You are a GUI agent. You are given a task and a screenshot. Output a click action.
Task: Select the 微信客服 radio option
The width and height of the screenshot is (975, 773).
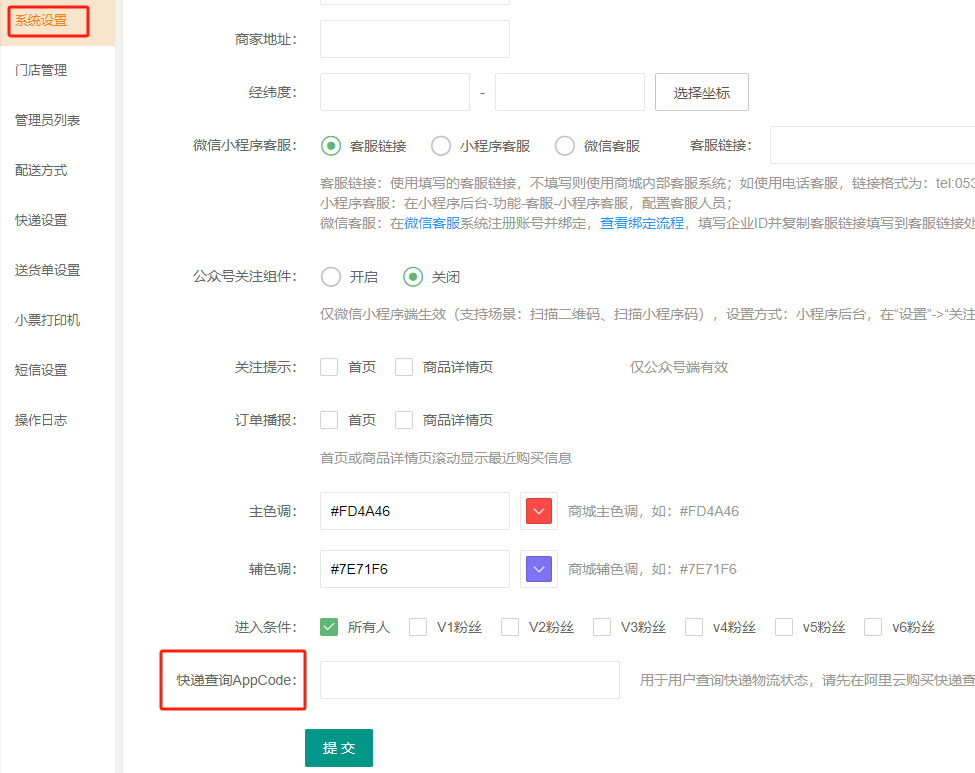coord(565,146)
